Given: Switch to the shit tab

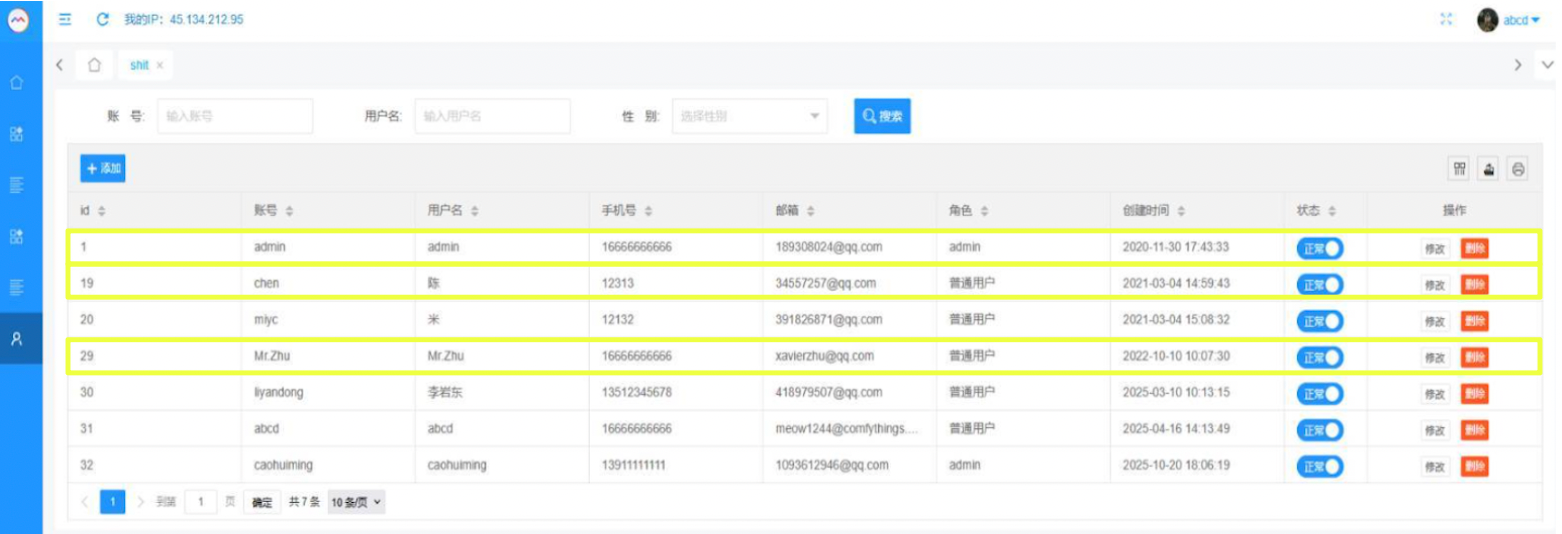Looking at the screenshot, I should click(x=139, y=65).
